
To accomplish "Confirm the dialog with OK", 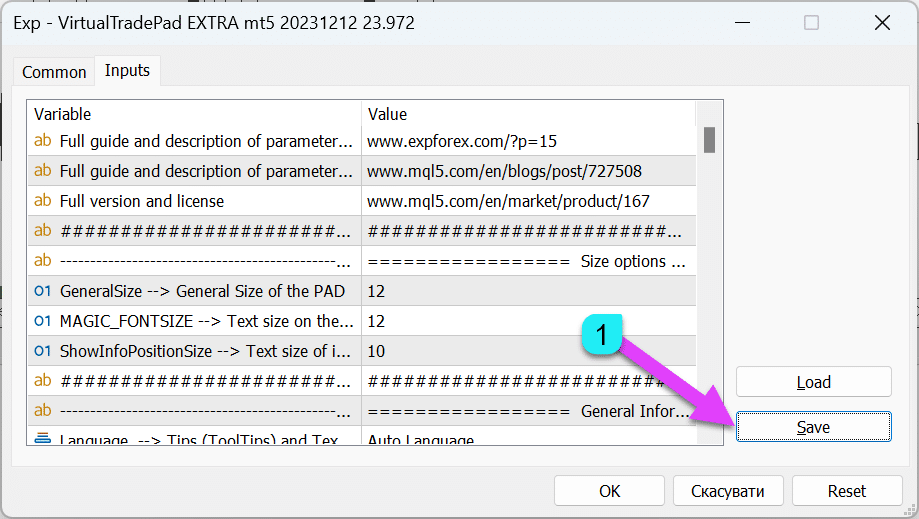I will click(609, 491).
